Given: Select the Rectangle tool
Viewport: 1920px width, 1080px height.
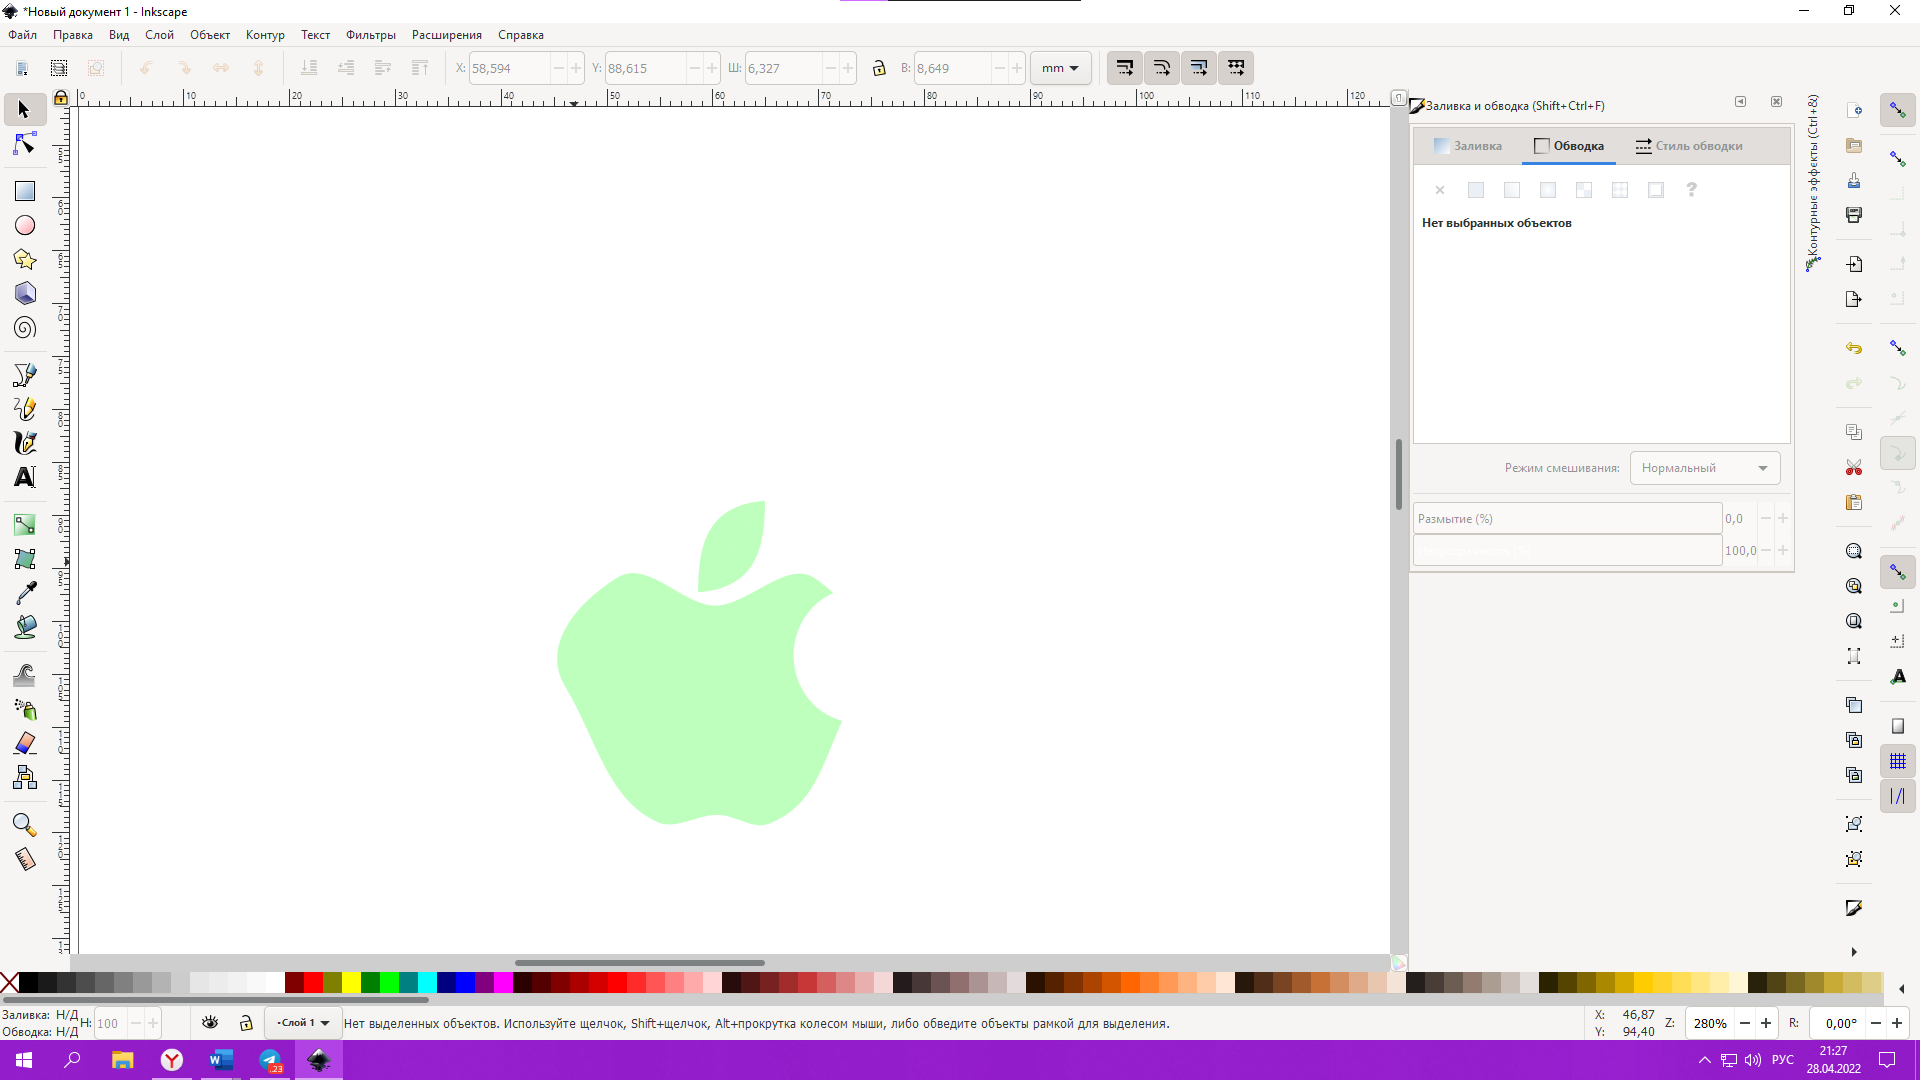Looking at the screenshot, I should [24, 191].
